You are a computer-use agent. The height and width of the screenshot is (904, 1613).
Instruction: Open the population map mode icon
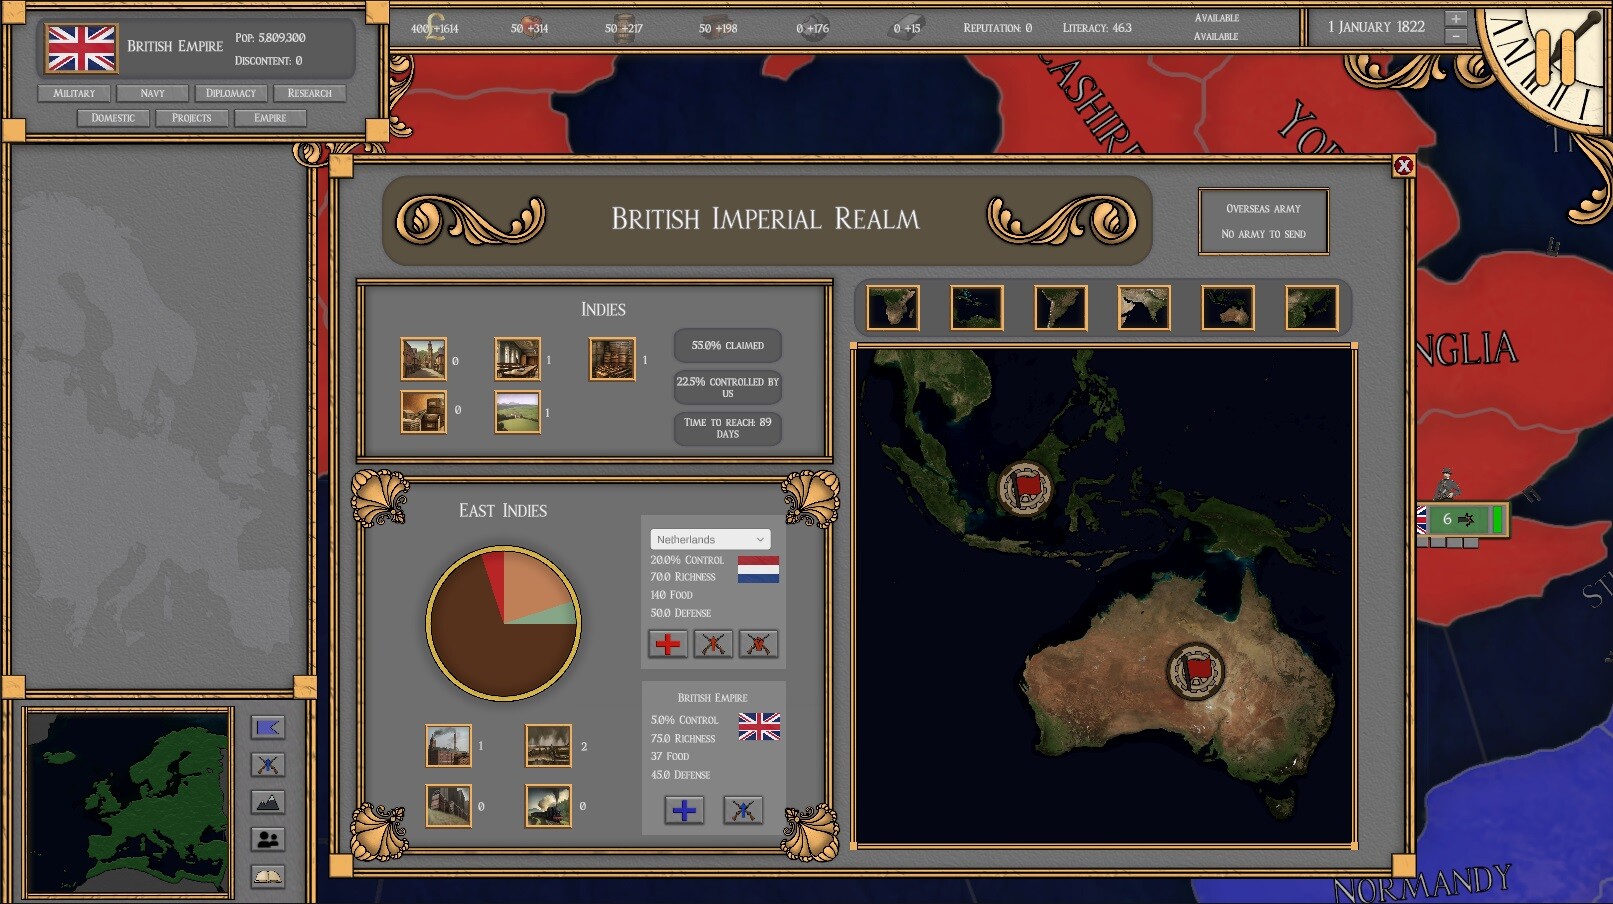[267, 840]
